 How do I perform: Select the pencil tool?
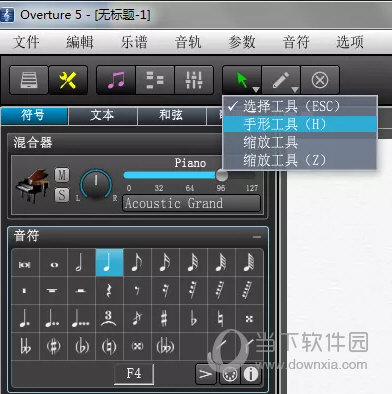[281, 80]
